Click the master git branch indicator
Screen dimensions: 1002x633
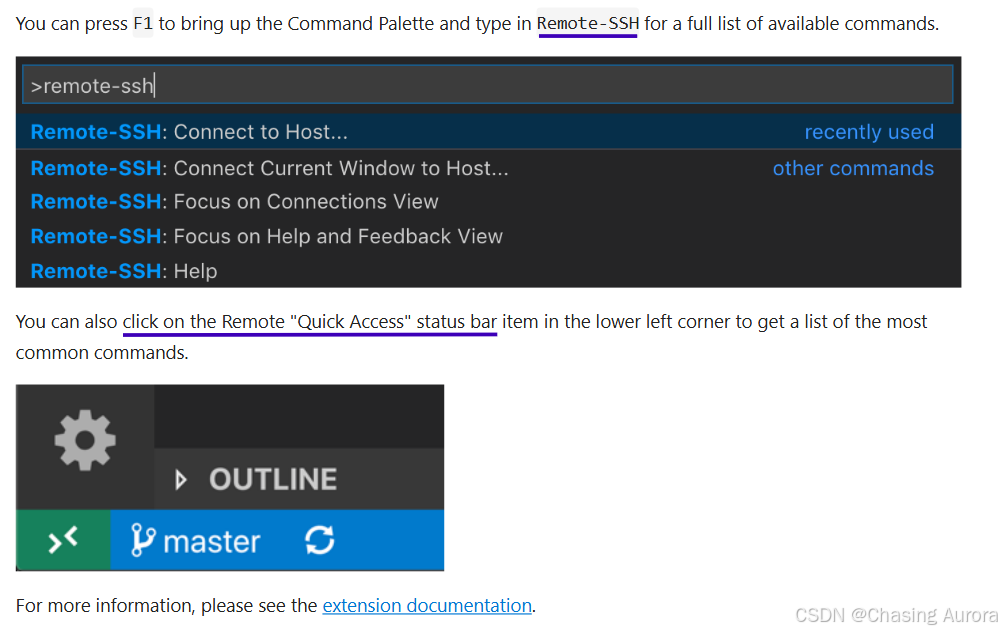click(195, 541)
